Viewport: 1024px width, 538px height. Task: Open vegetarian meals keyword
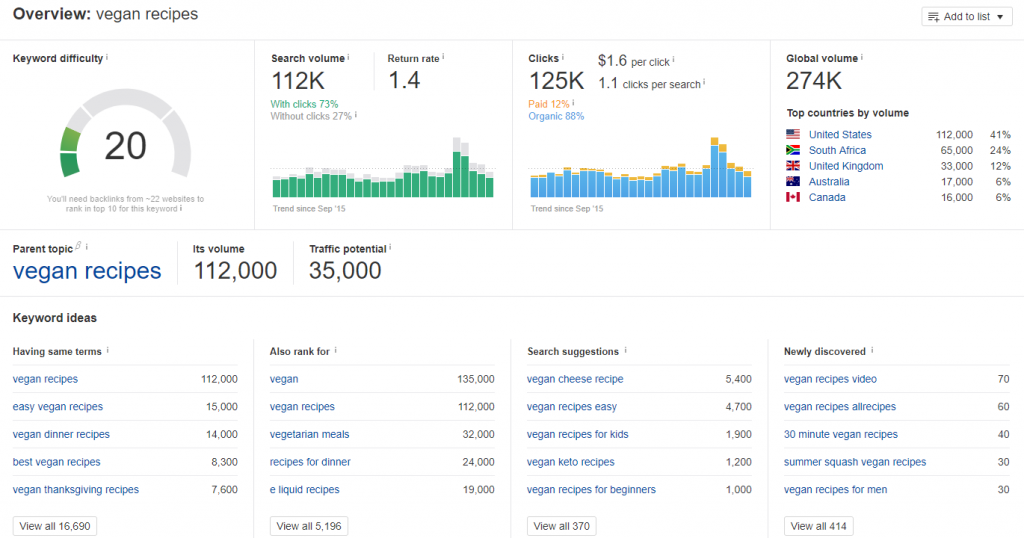(310, 434)
